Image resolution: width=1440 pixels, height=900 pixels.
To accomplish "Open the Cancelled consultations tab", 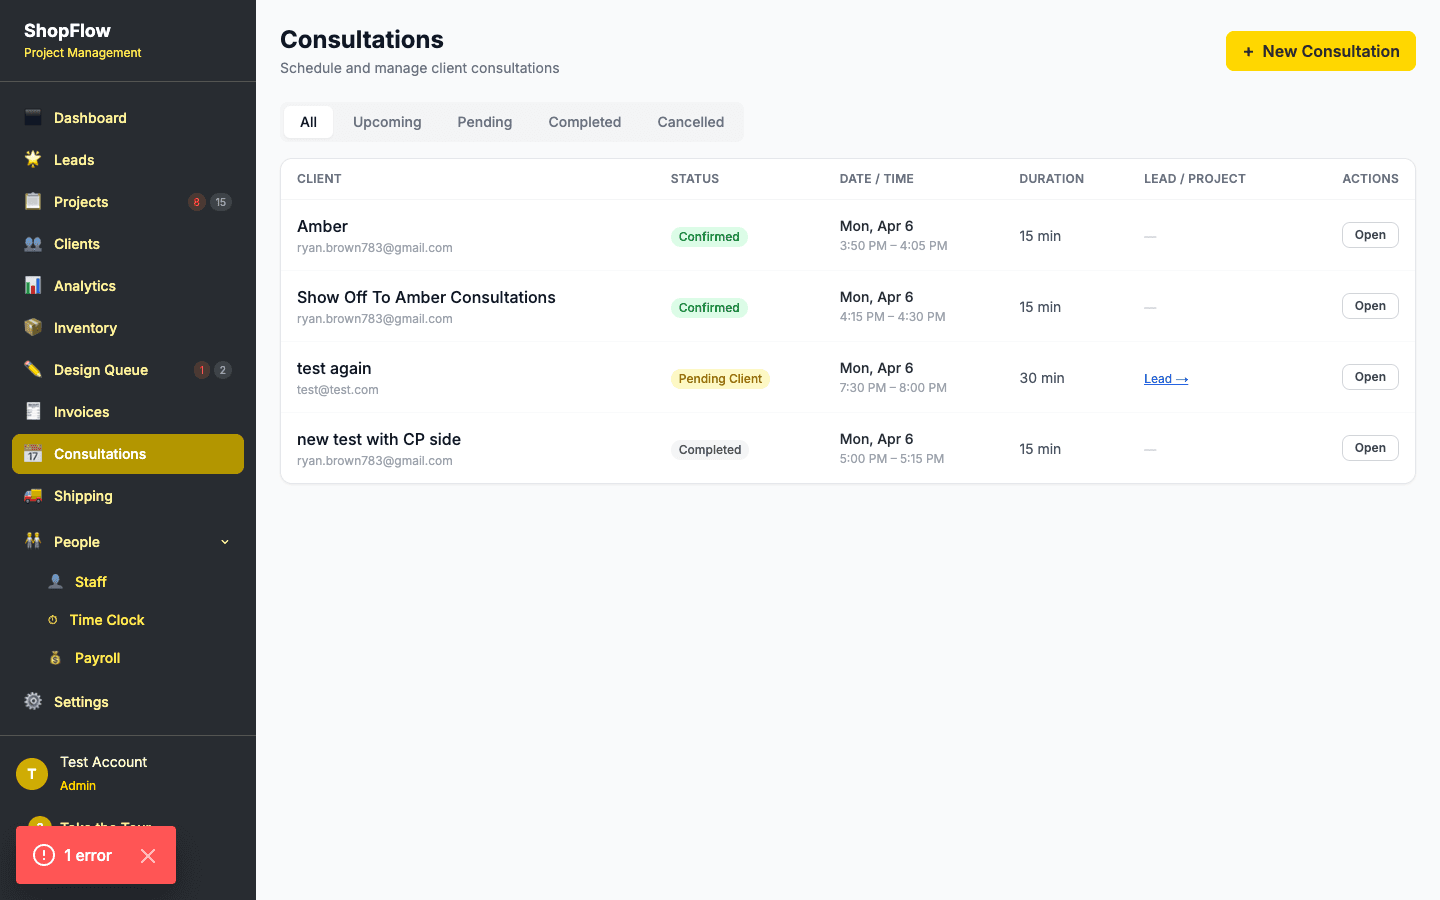I will click(x=690, y=121).
